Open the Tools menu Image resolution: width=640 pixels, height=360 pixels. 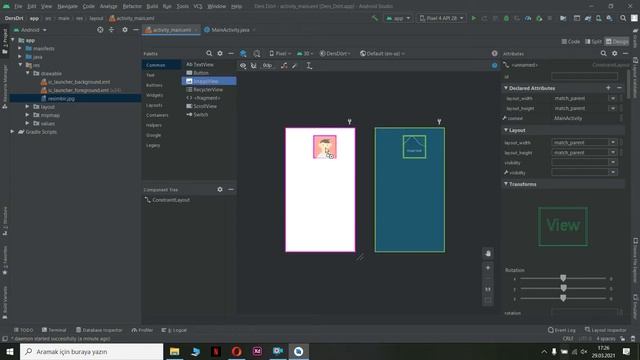click(182, 6)
